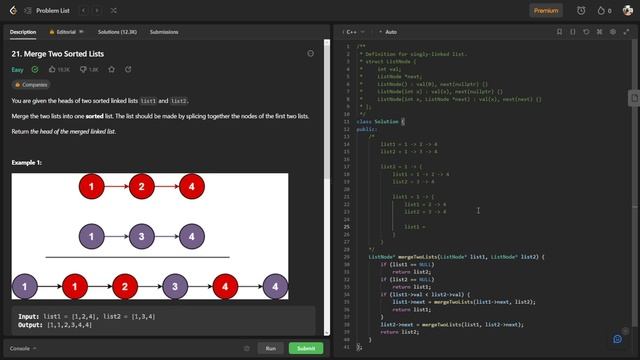
Task: Open the feedback icon beside problem title
Action: [311, 53]
